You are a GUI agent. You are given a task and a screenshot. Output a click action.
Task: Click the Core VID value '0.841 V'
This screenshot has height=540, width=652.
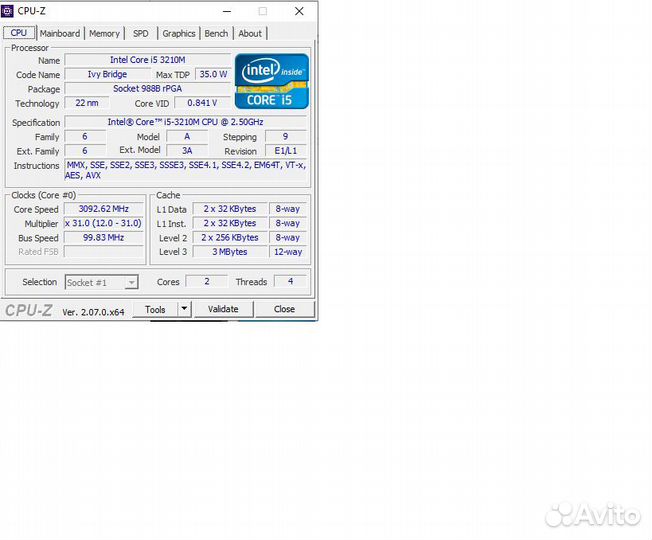pos(202,103)
